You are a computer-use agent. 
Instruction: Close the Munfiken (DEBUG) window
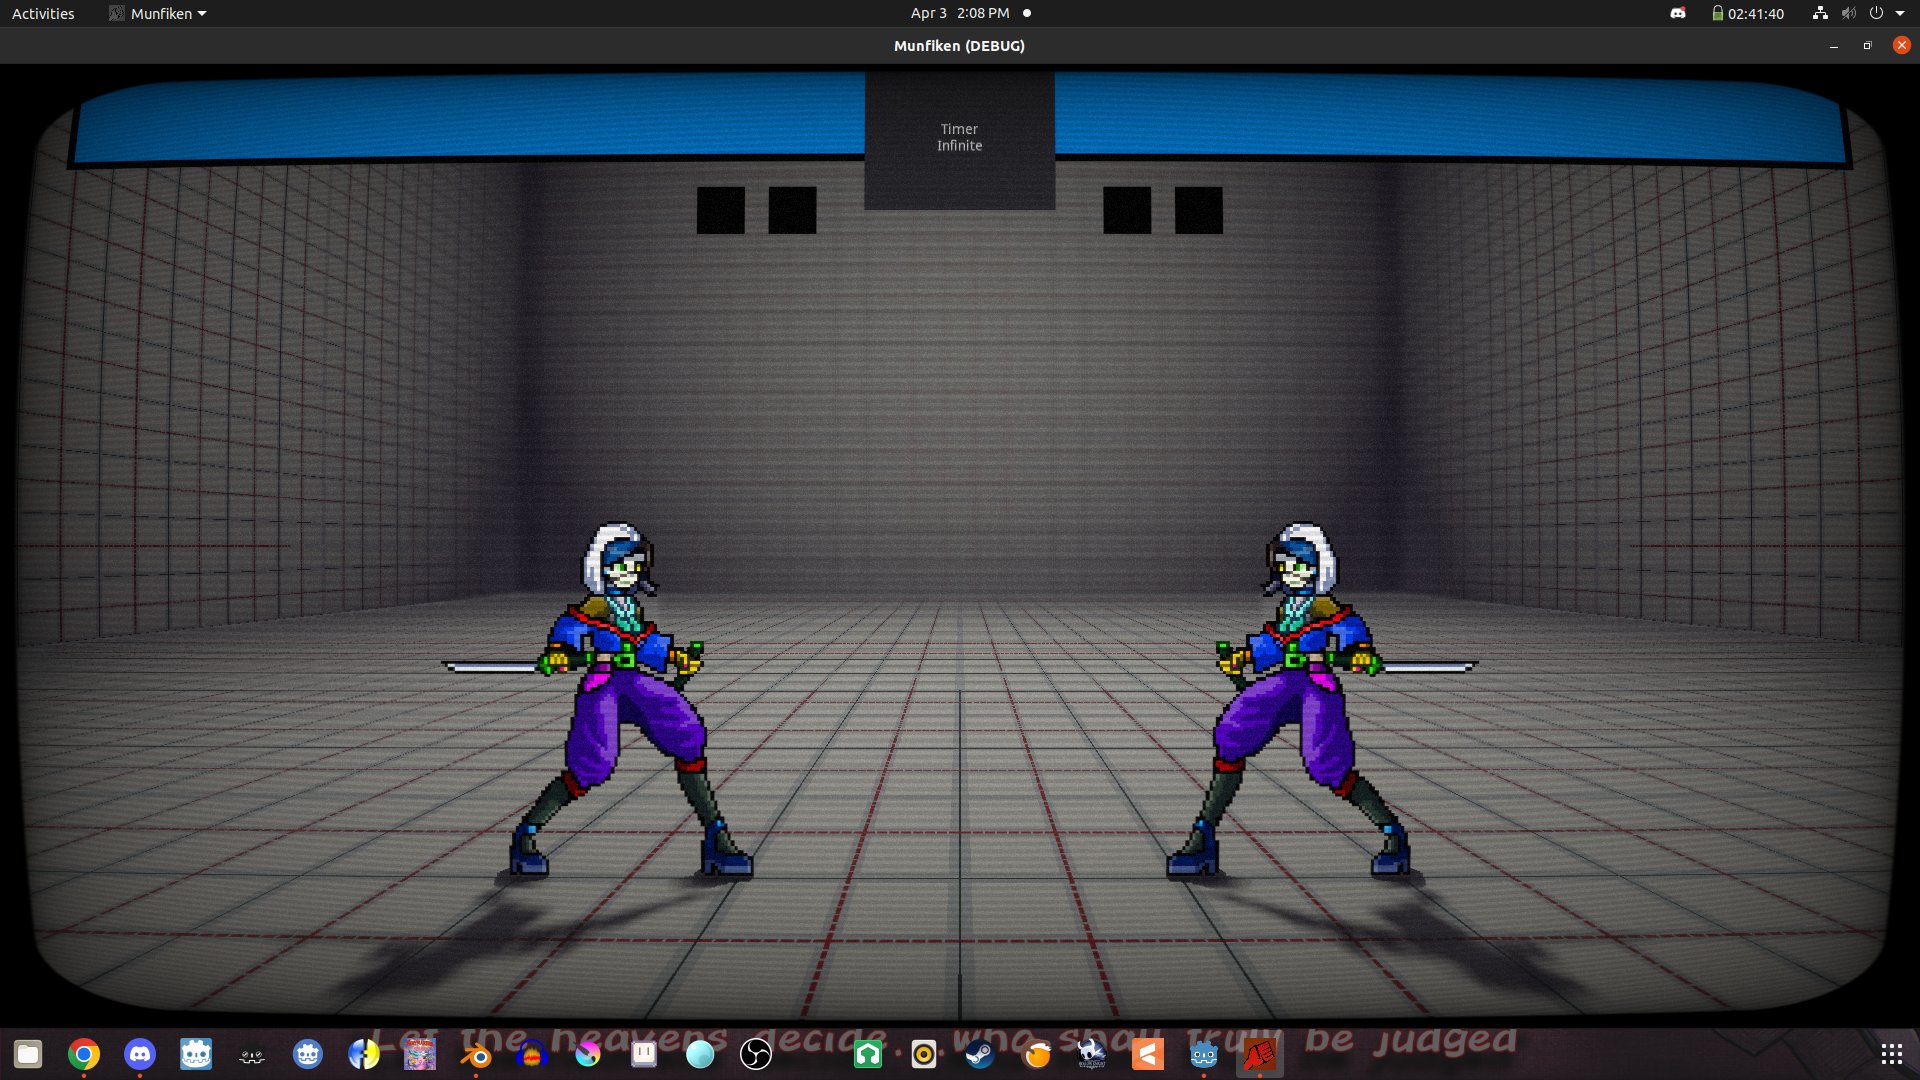1901,46
